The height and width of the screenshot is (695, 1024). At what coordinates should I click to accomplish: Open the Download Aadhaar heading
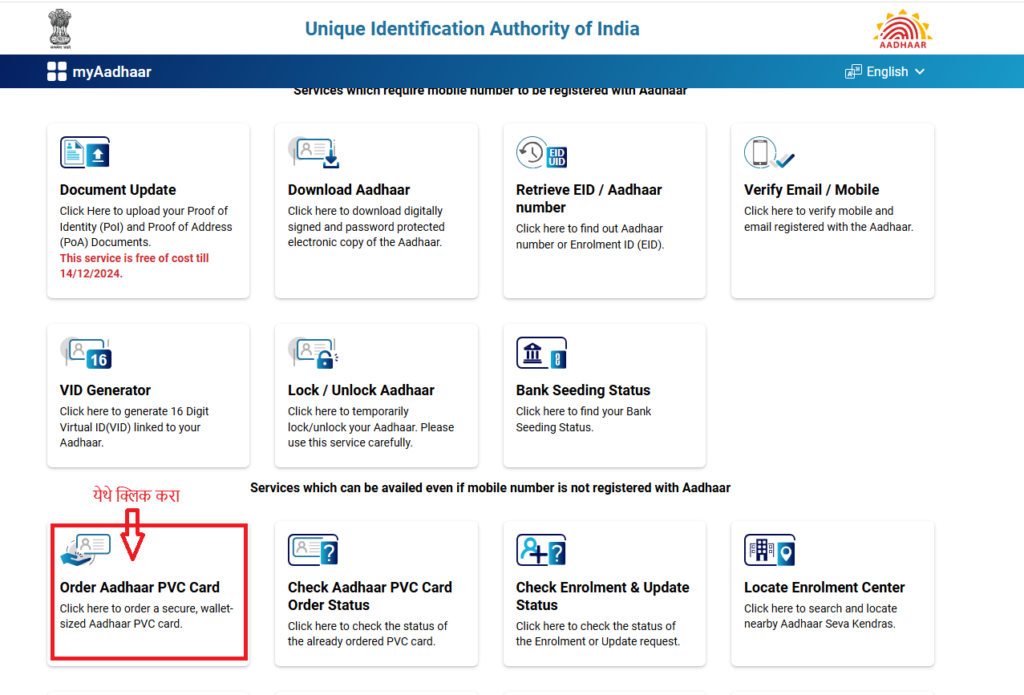pos(349,190)
